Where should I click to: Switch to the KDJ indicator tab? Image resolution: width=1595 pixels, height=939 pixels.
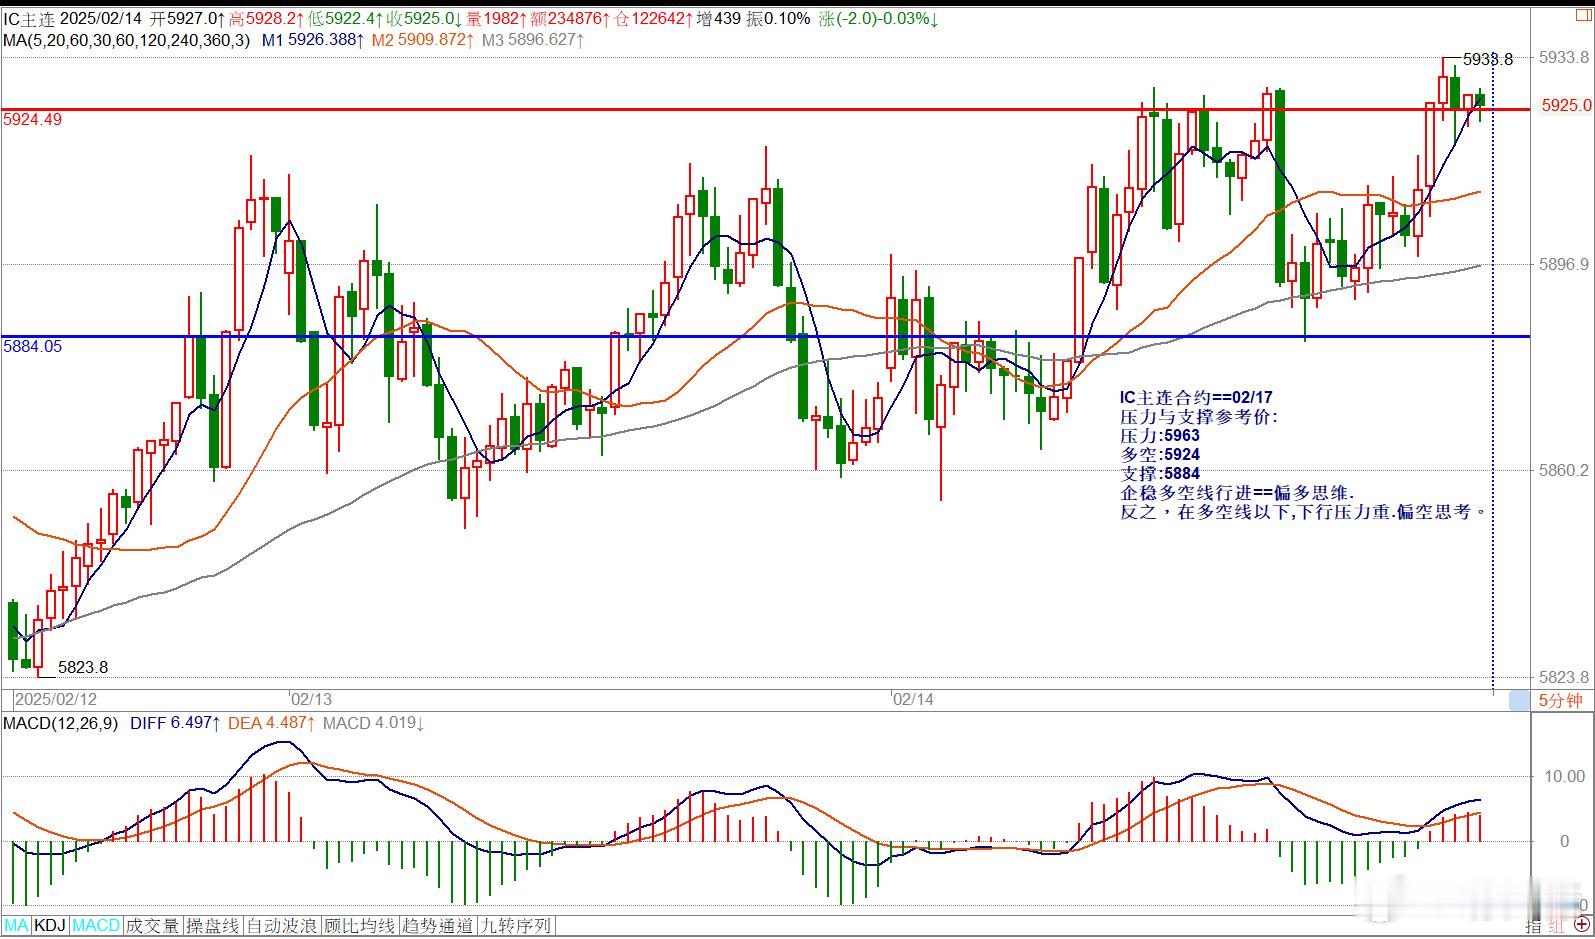50,926
